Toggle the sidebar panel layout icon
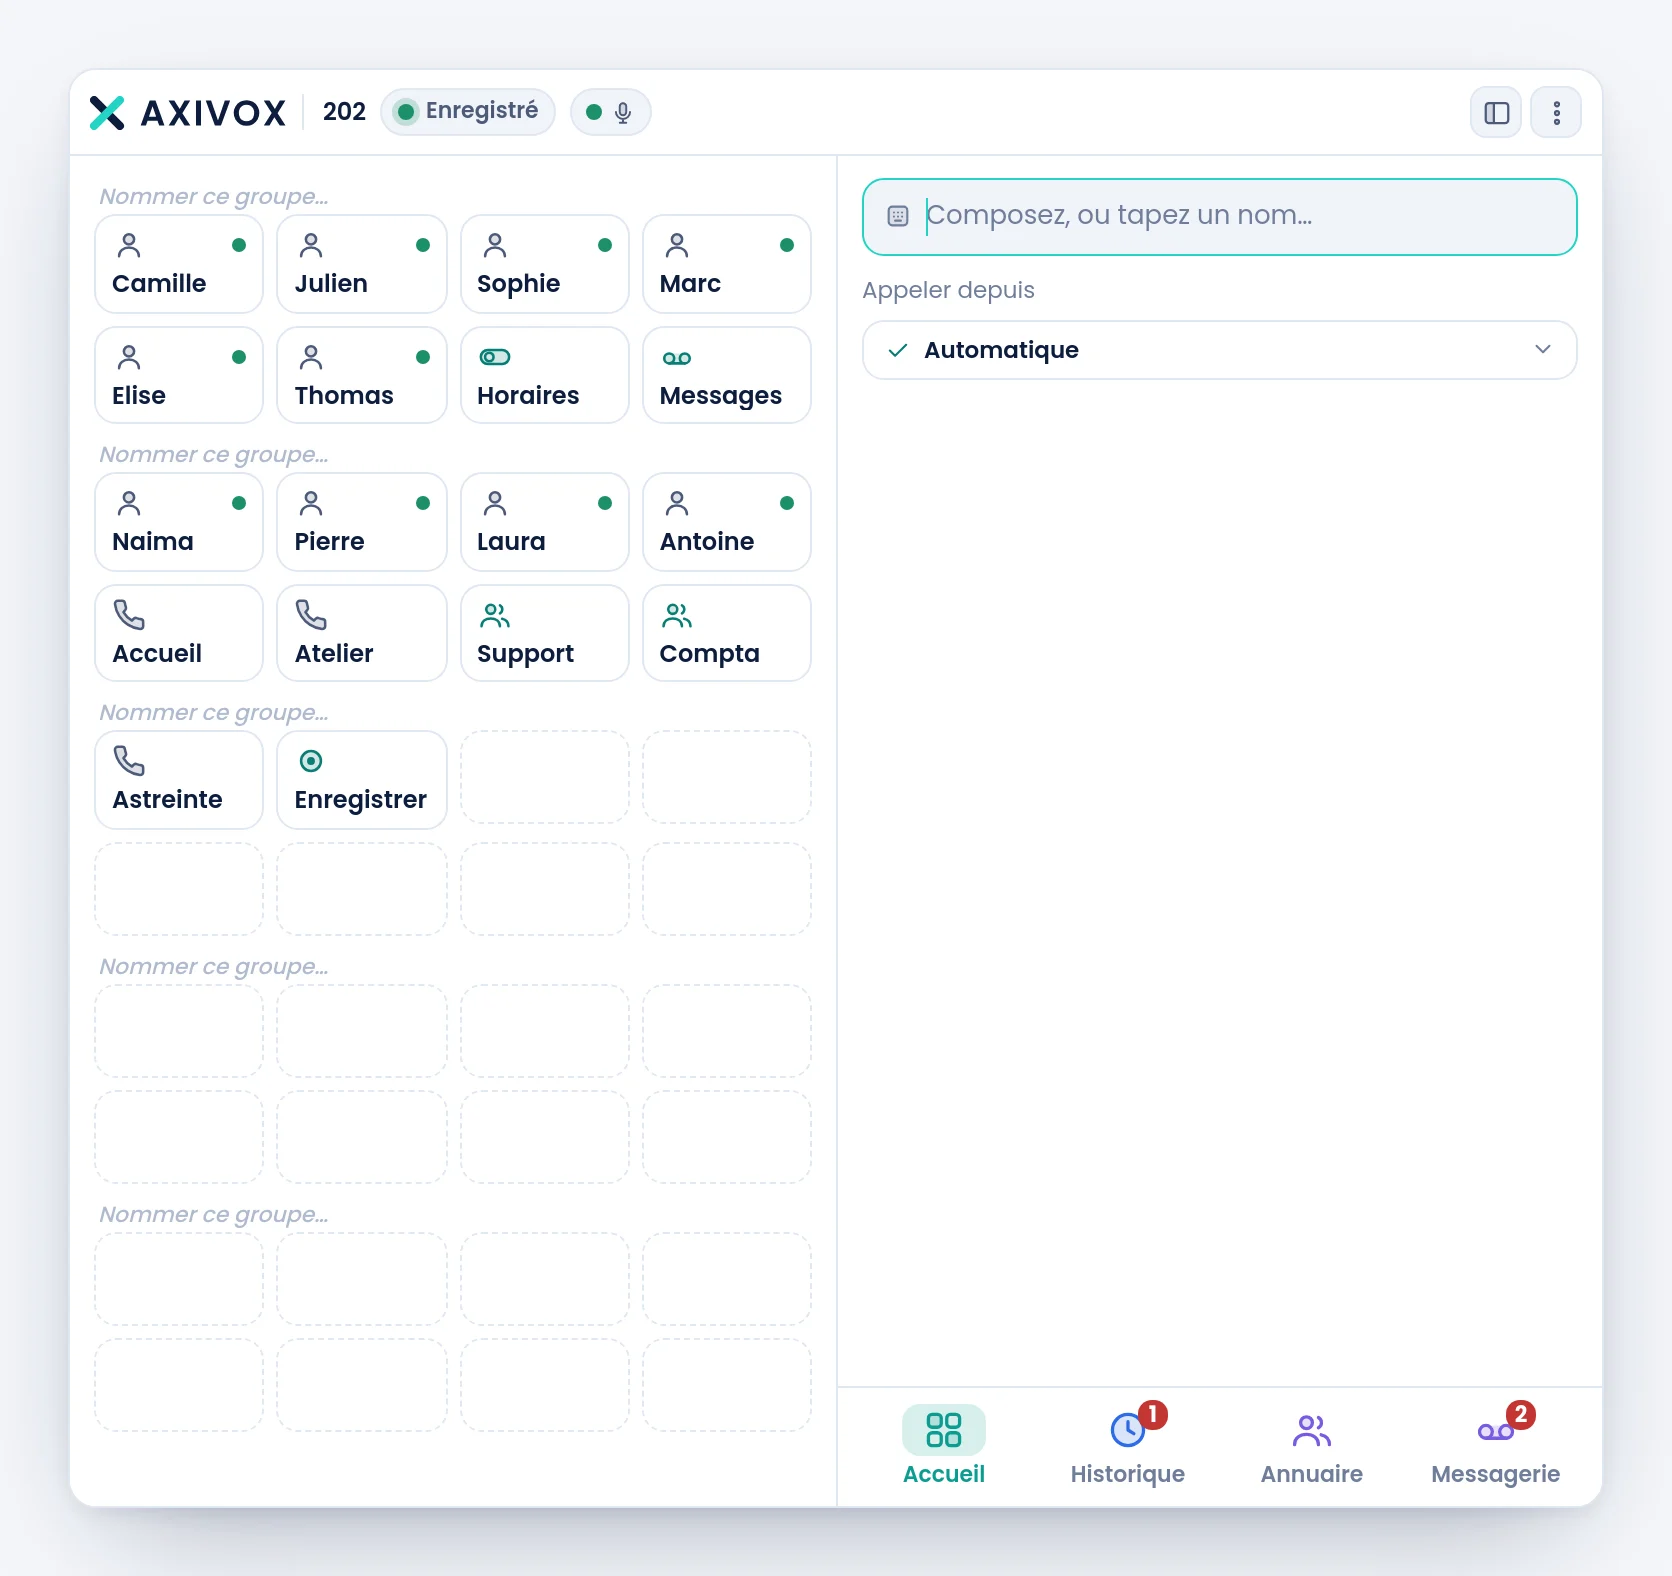This screenshot has height=1576, width=1672. tap(1496, 113)
